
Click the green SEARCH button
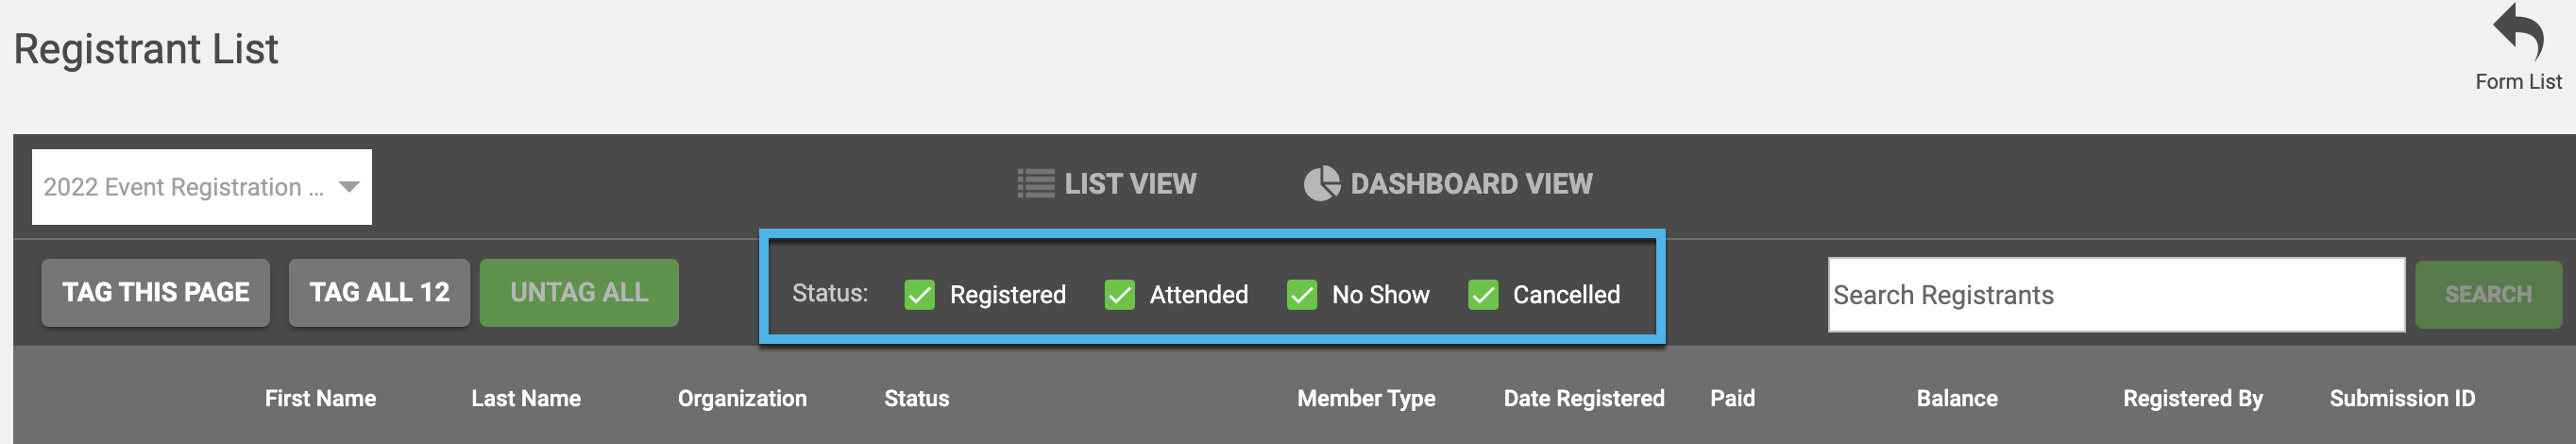2488,295
